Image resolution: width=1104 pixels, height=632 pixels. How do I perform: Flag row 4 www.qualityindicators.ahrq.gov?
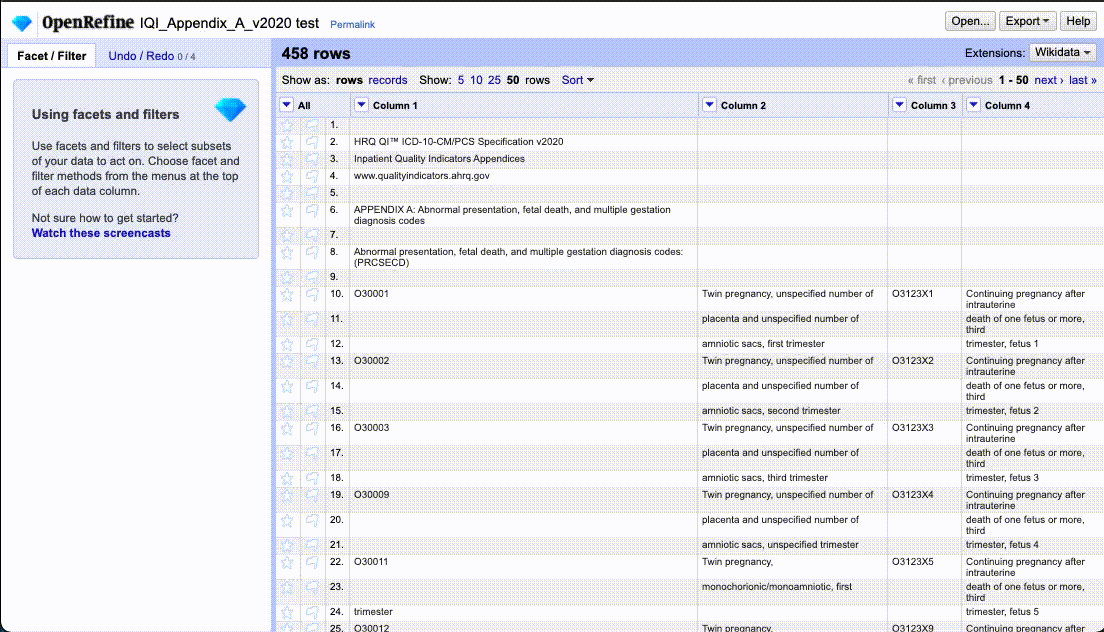pos(312,176)
